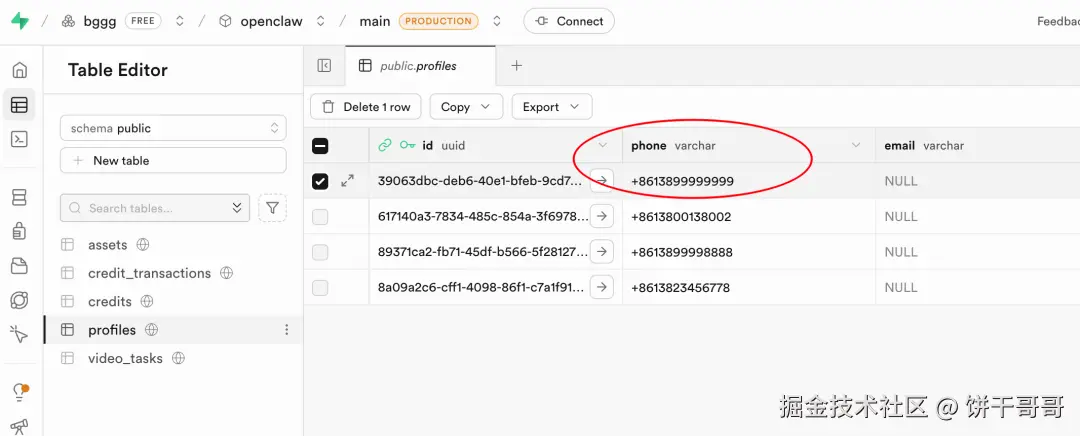1080x436 pixels.
Task: Switch to the public.profiles tab
Action: (418, 66)
